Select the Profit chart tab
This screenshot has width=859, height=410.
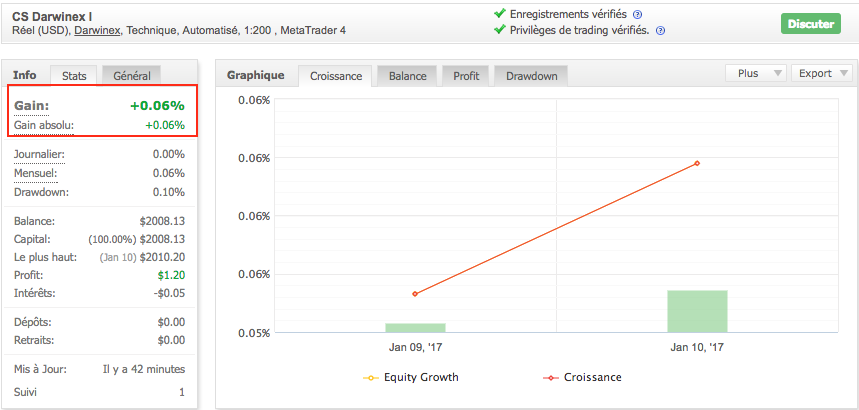point(466,76)
